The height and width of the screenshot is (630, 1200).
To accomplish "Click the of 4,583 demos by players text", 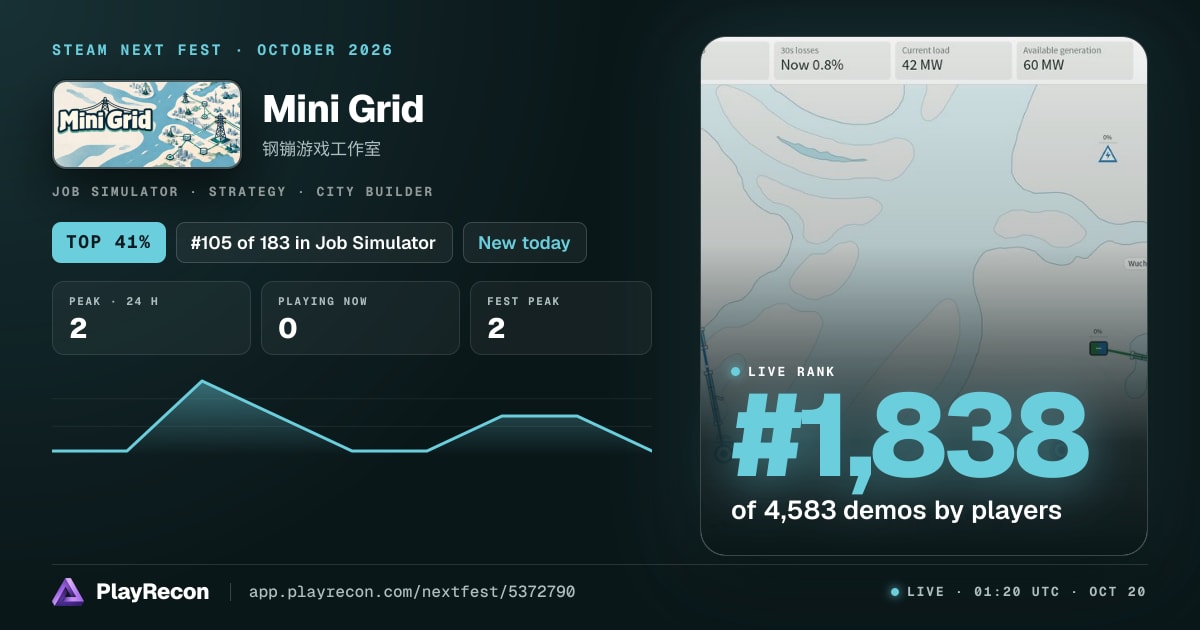I will (896, 510).
